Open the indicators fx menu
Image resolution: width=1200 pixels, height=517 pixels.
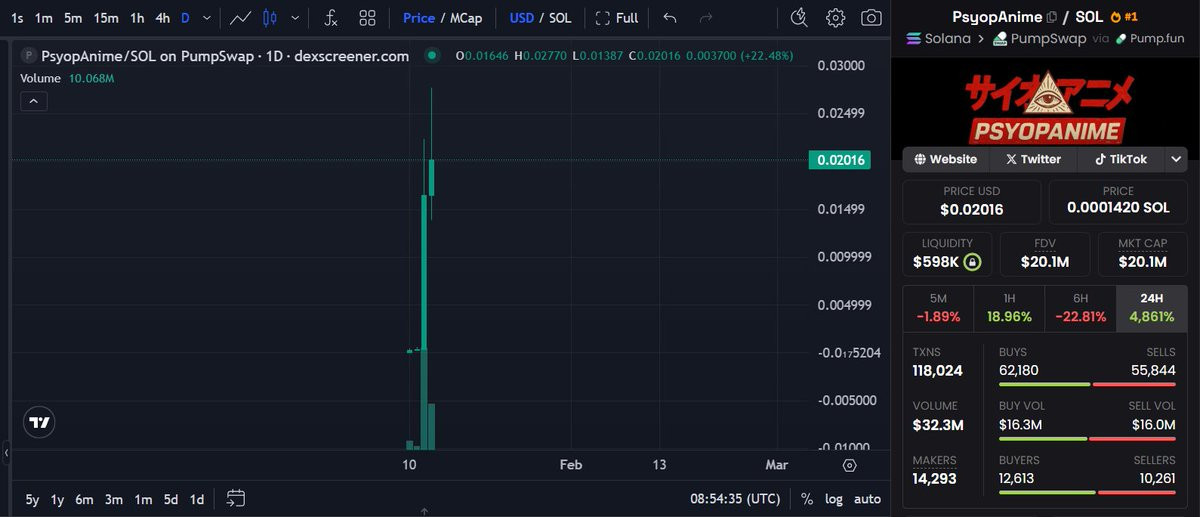pos(331,18)
